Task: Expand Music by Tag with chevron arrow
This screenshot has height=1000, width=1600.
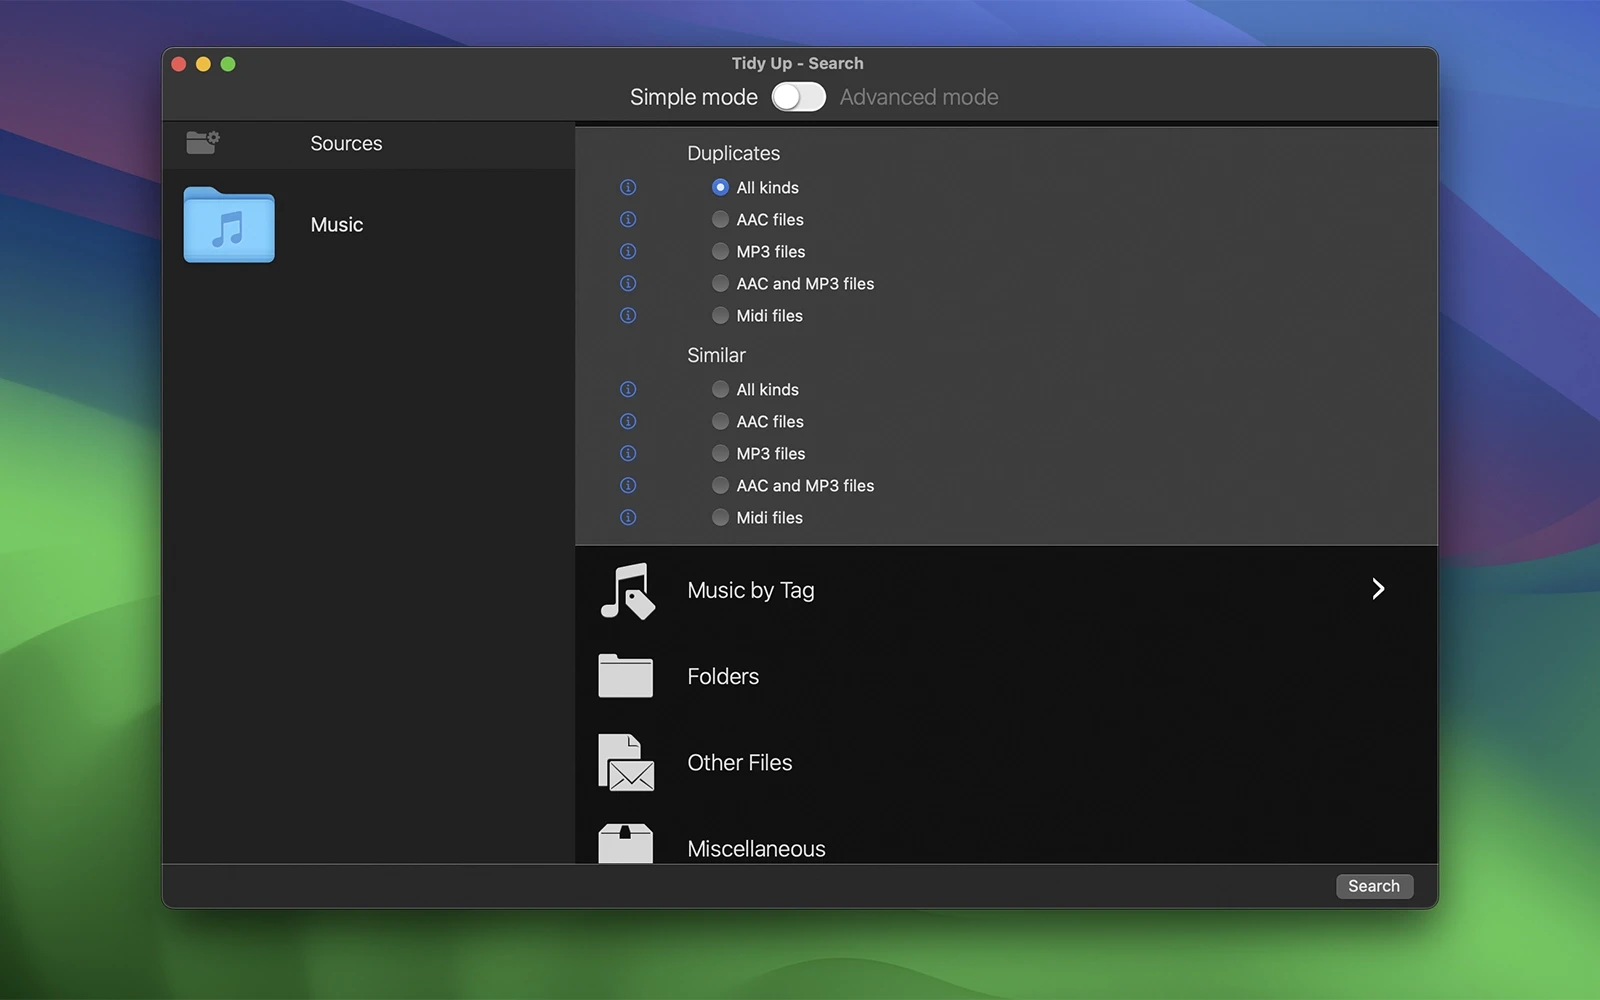Action: pos(1378,589)
